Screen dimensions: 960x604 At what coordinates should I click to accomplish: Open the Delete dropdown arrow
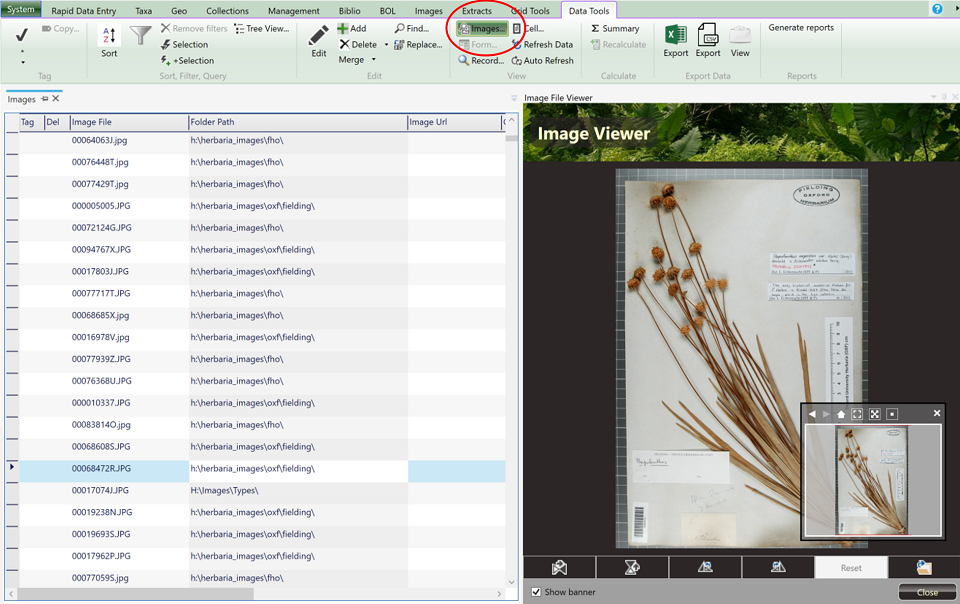tap(386, 45)
